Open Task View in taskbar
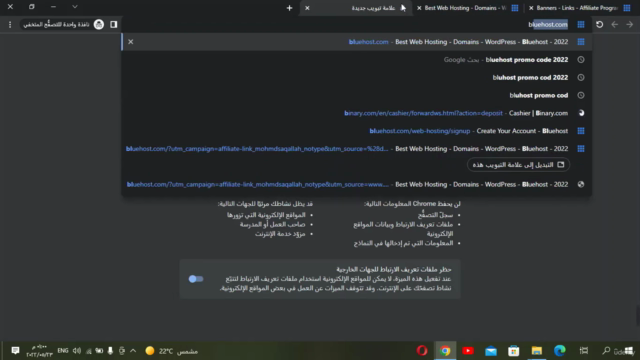The height and width of the screenshot is (360, 640). (584, 351)
